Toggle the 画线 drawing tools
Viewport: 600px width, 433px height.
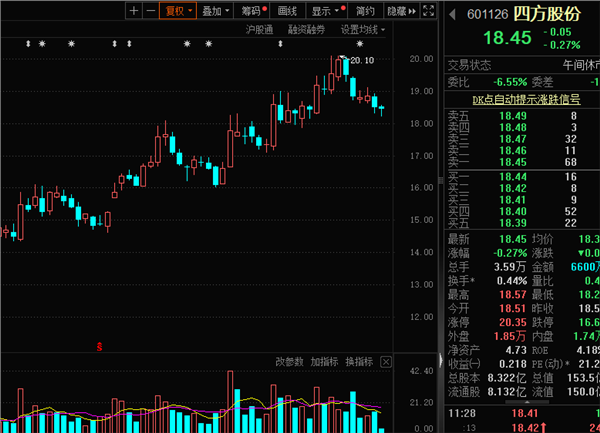pos(287,11)
